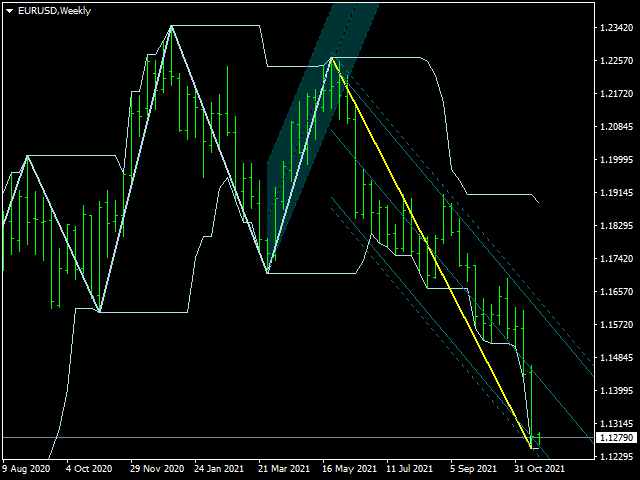640x480 pixels.
Task: Click the 4 Oct 2020 date label
Action: point(89,469)
